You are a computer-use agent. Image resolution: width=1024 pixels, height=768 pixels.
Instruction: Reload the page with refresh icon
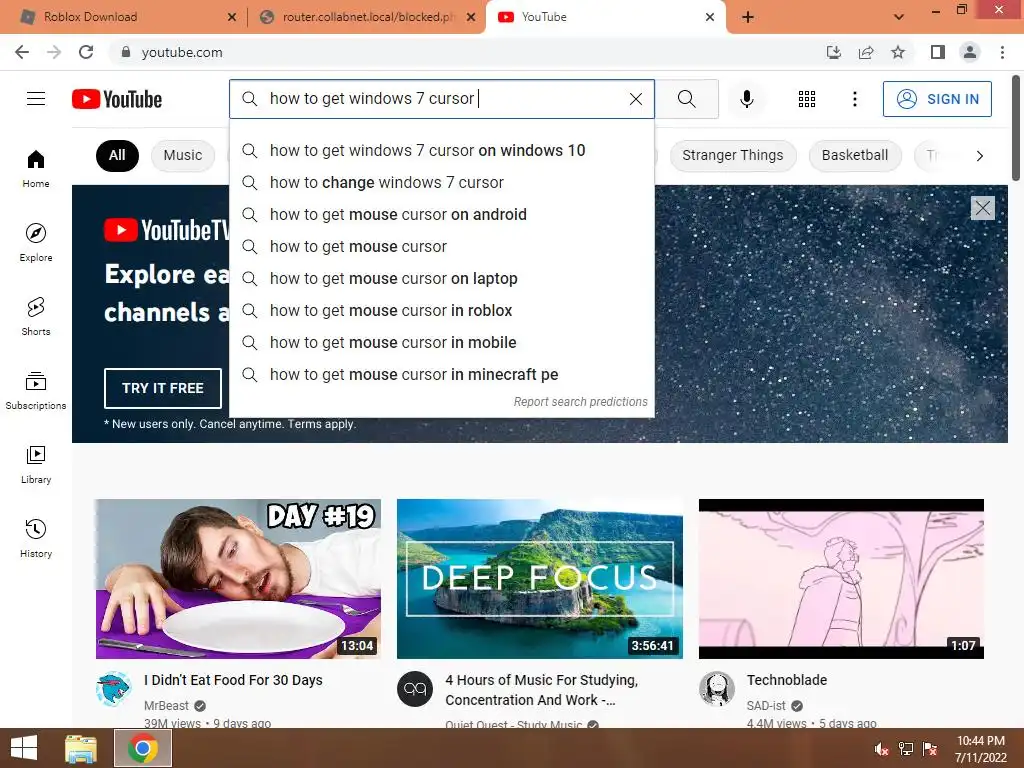tap(86, 52)
